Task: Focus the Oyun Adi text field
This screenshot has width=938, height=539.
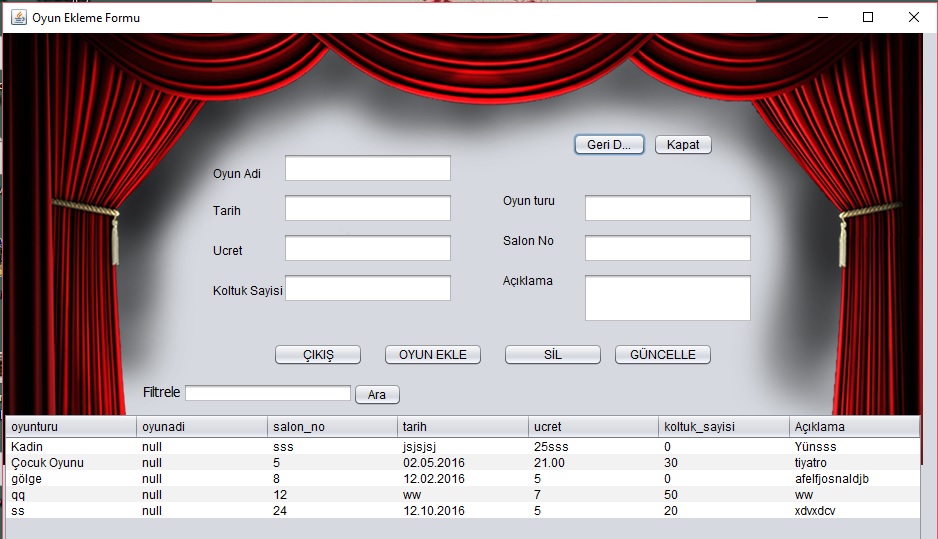Action: (x=367, y=168)
